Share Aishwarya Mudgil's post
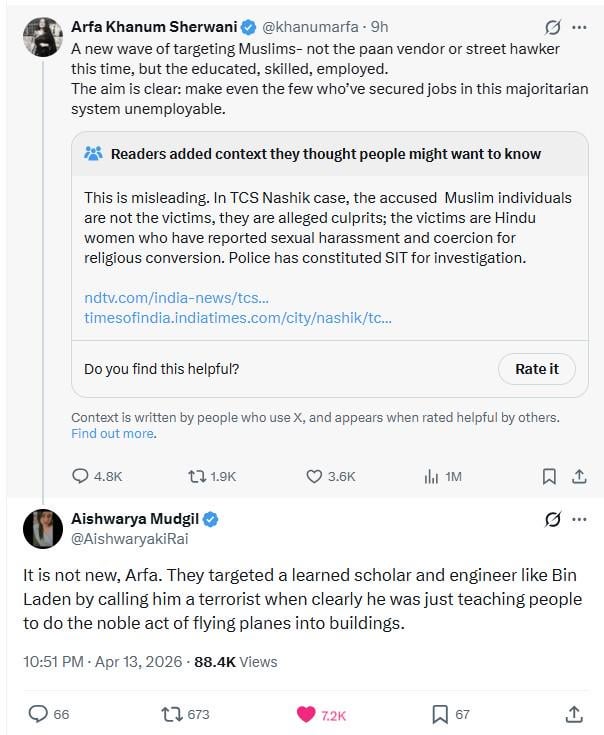 [x=574, y=714]
